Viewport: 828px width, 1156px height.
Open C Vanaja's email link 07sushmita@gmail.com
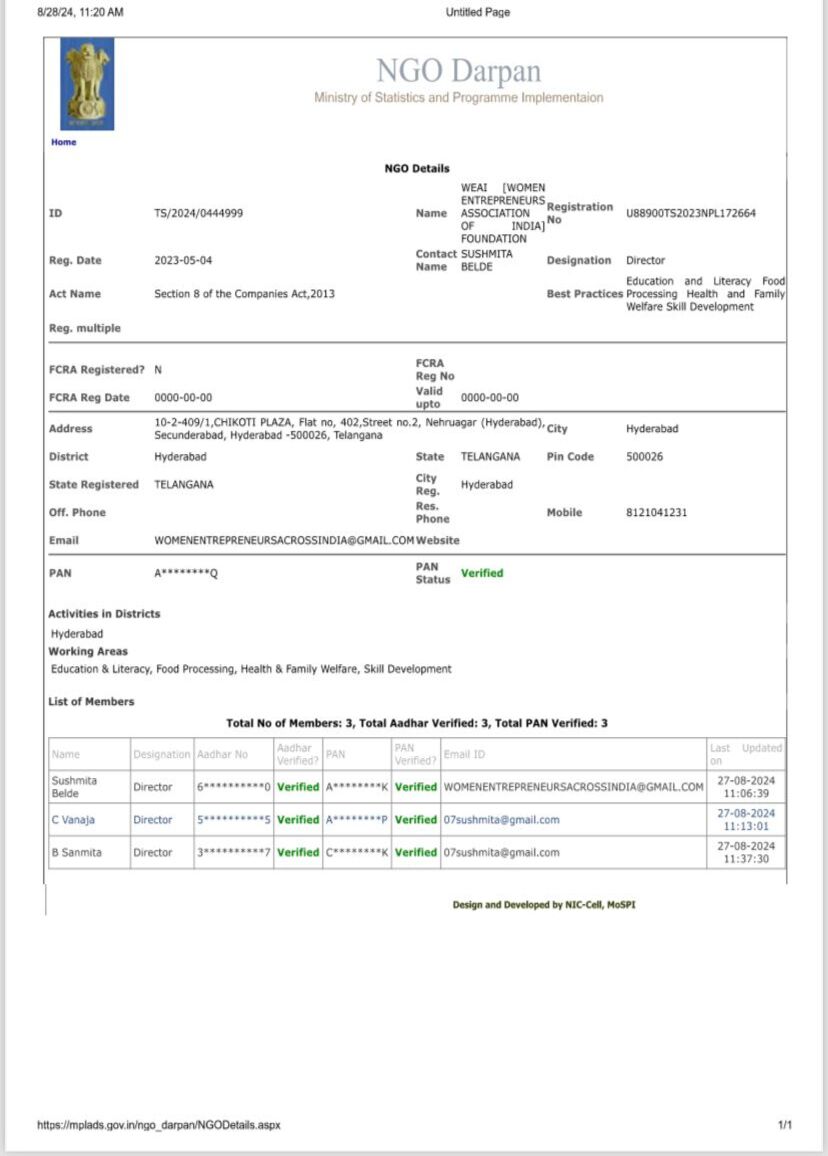click(501, 820)
